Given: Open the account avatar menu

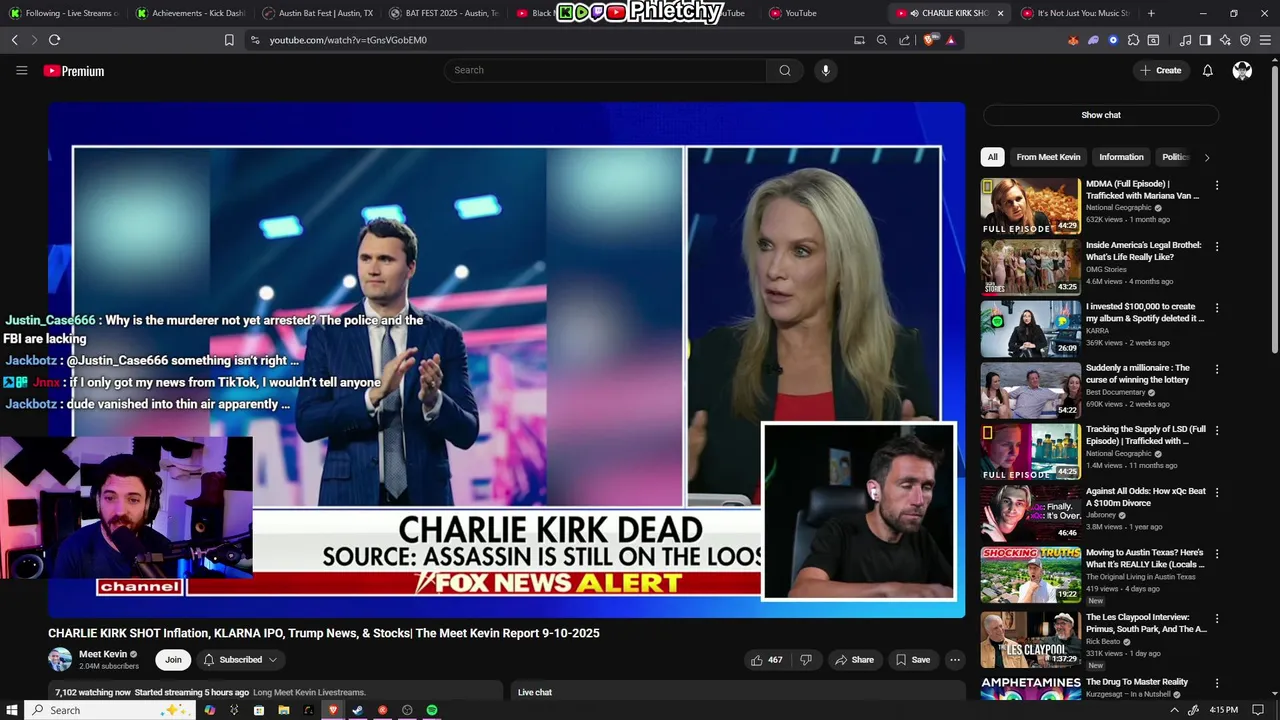Looking at the screenshot, I should 1242,70.
